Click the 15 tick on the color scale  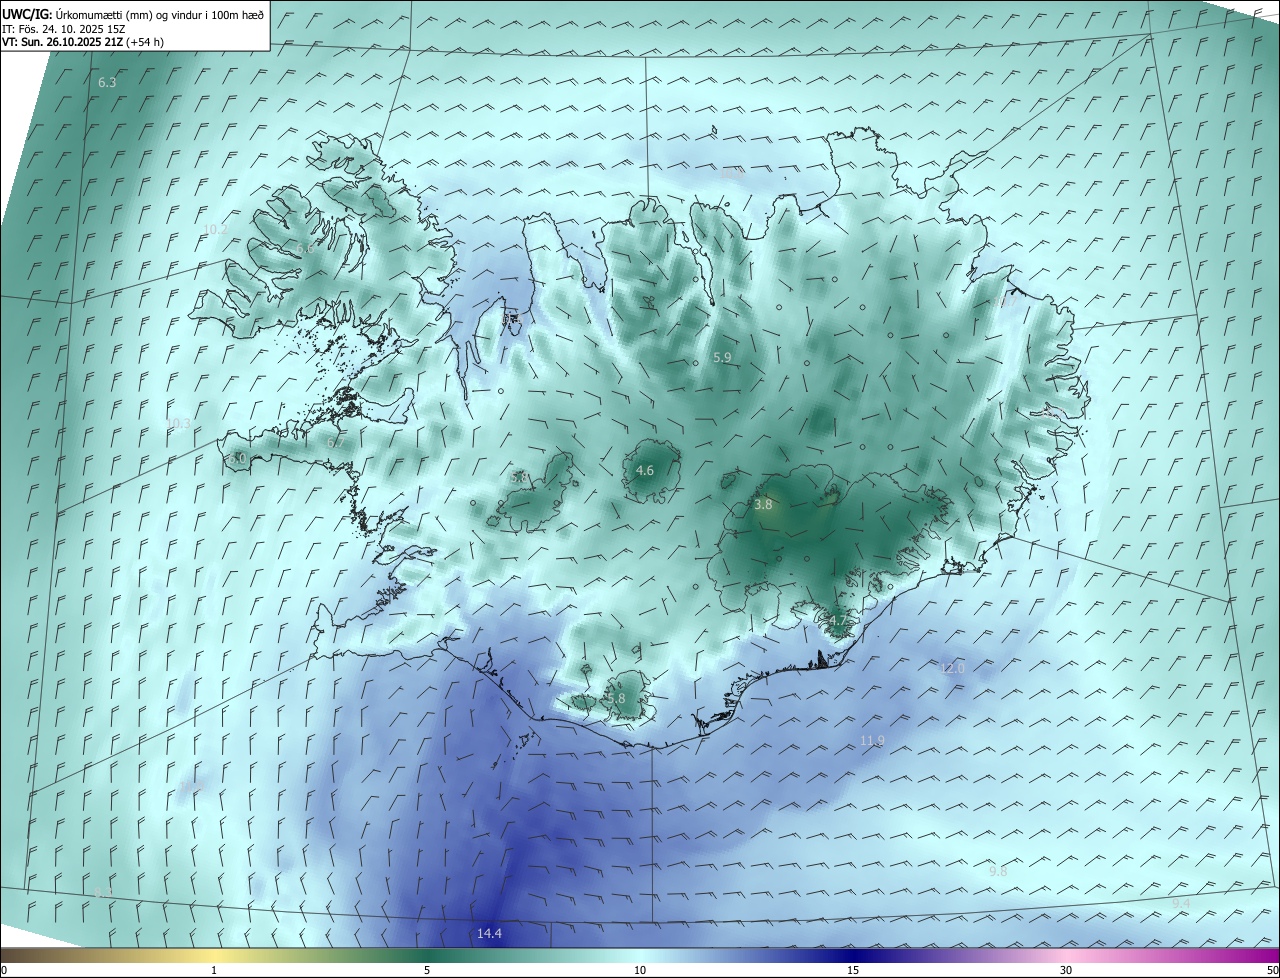pos(853,970)
